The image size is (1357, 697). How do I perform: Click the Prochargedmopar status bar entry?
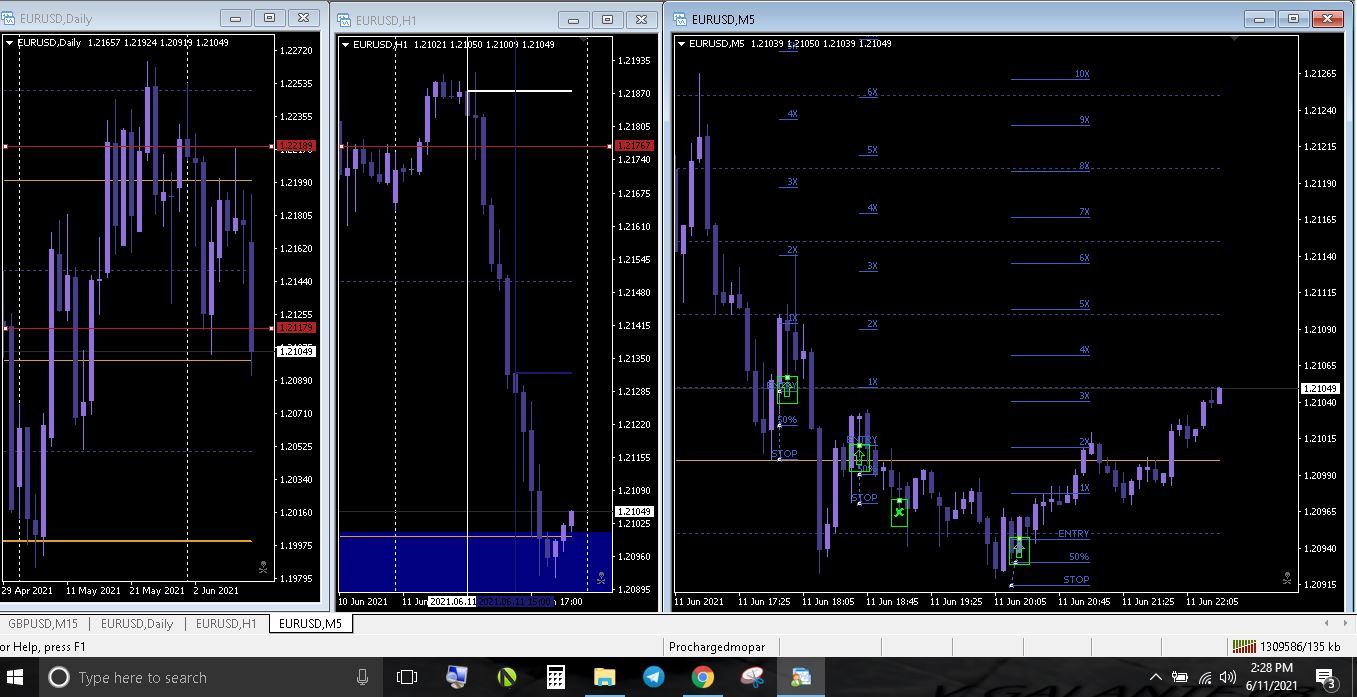pyautogui.click(x=718, y=646)
